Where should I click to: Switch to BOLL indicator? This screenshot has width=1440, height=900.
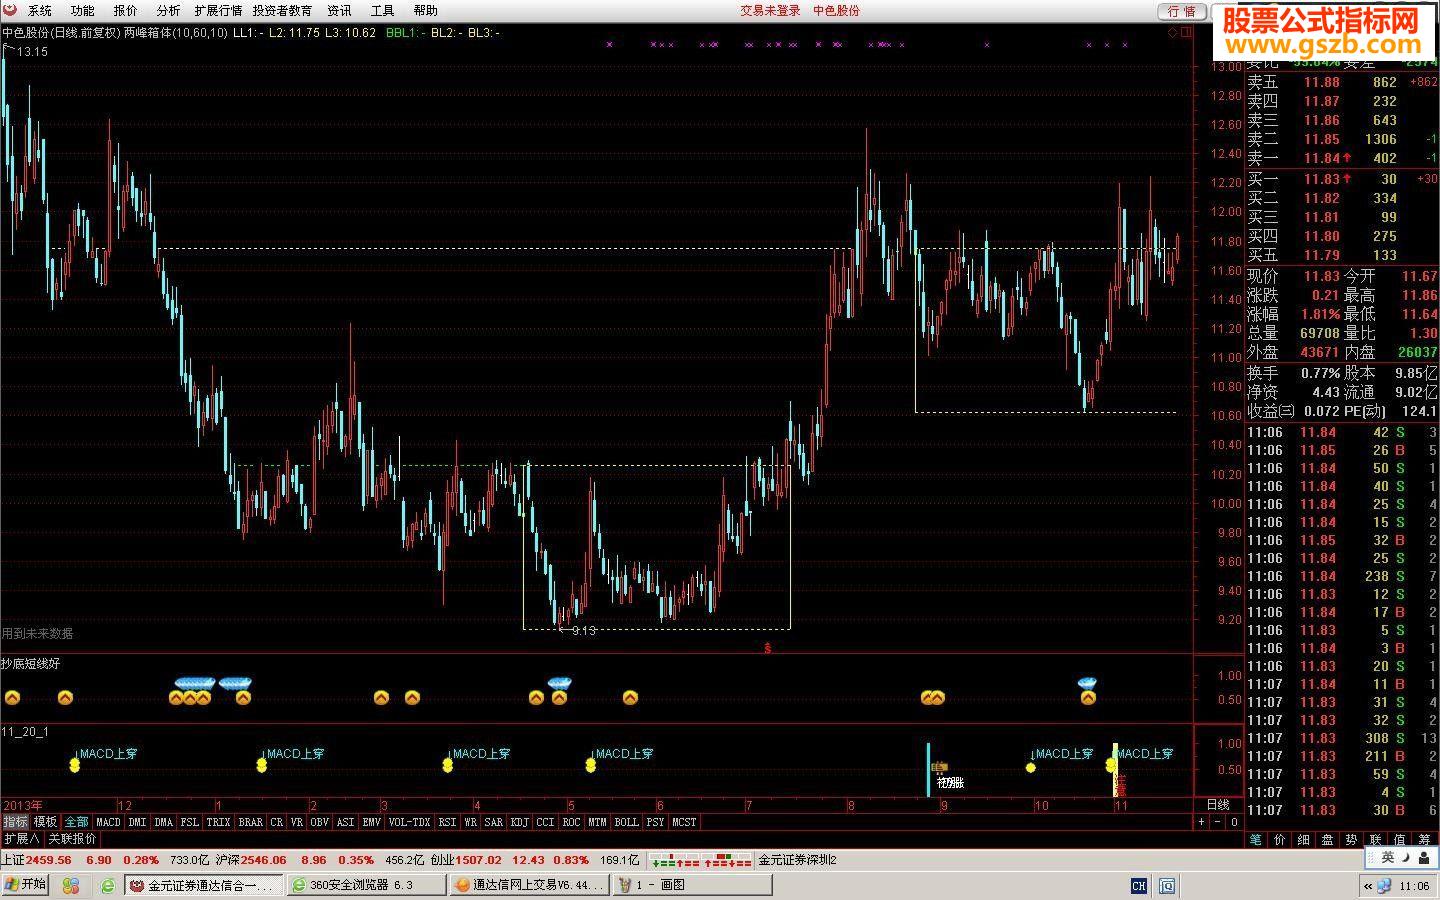tap(626, 822)
